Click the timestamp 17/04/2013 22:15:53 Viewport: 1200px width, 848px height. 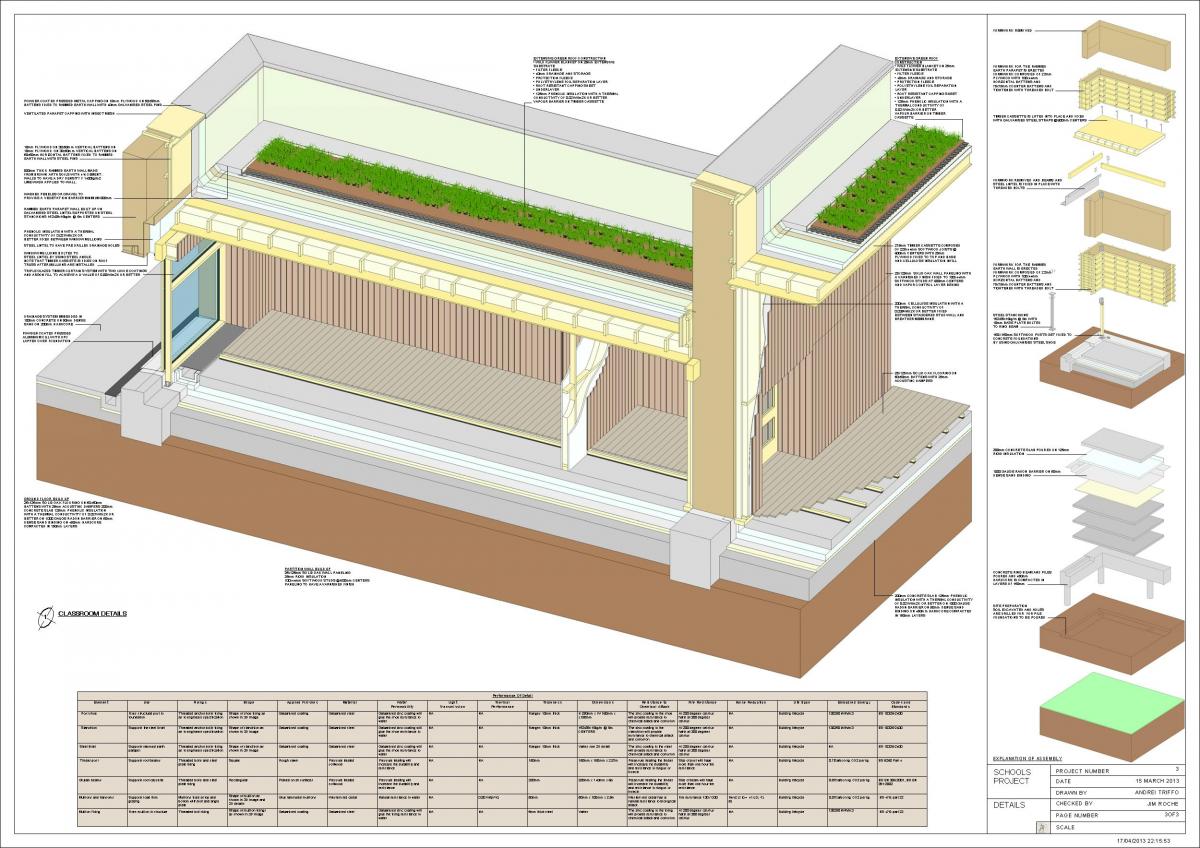coord(1144,840)
